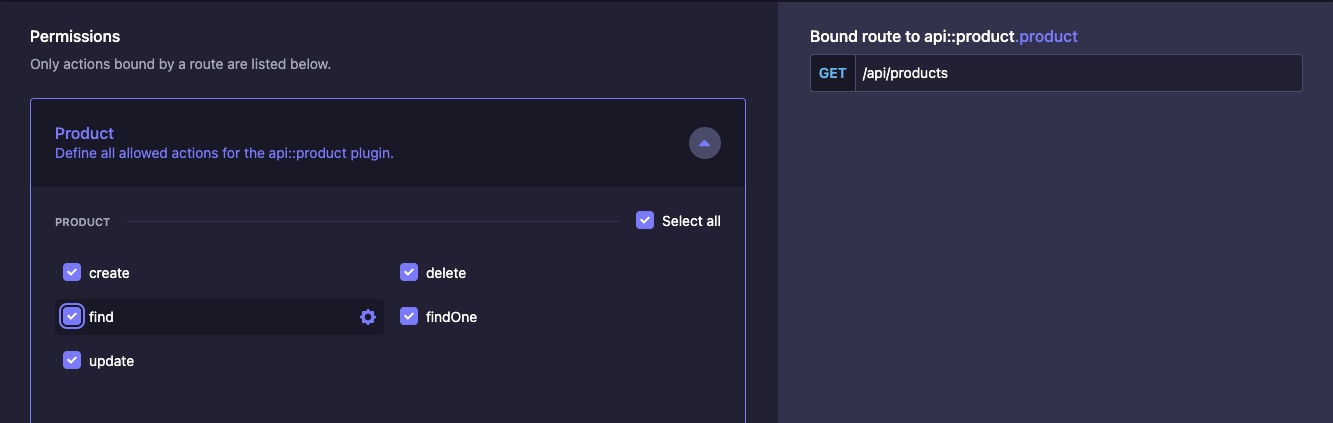Select the /api/products route field
The image size is (1333, 423).
point(1056,73)
